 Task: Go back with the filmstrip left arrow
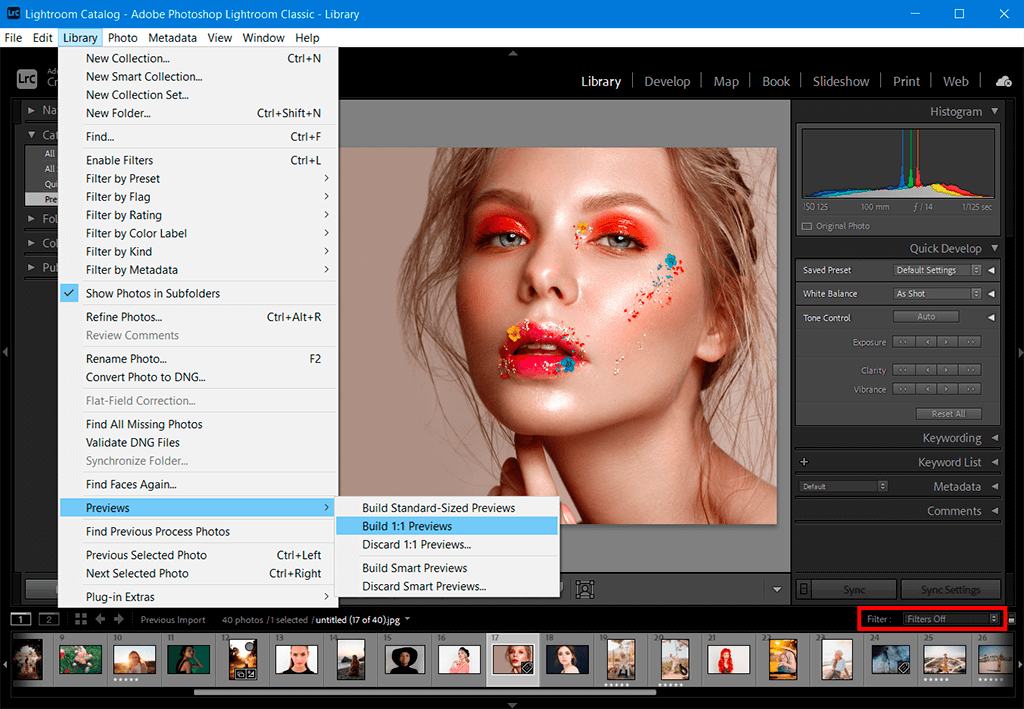(100, 619)
